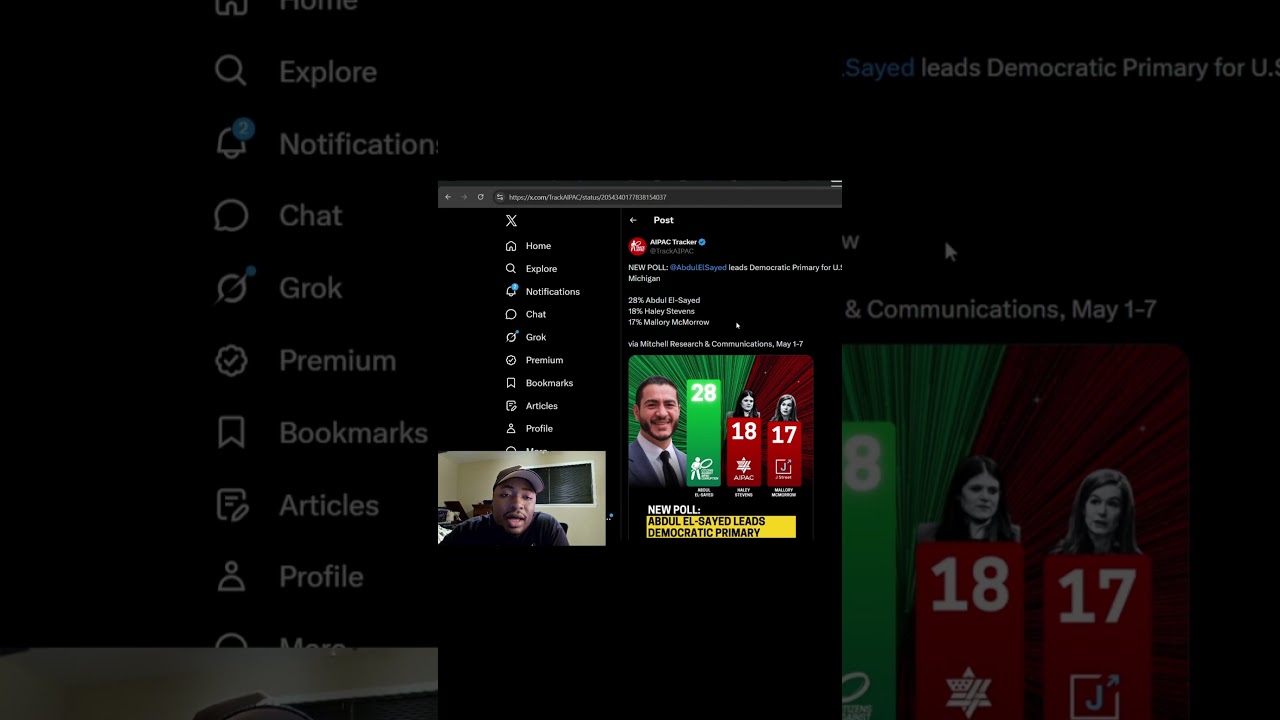Click the blue verified badge on AIPAC Tracker
Screen dimensions: 1280x720
[x=702, y=242]
